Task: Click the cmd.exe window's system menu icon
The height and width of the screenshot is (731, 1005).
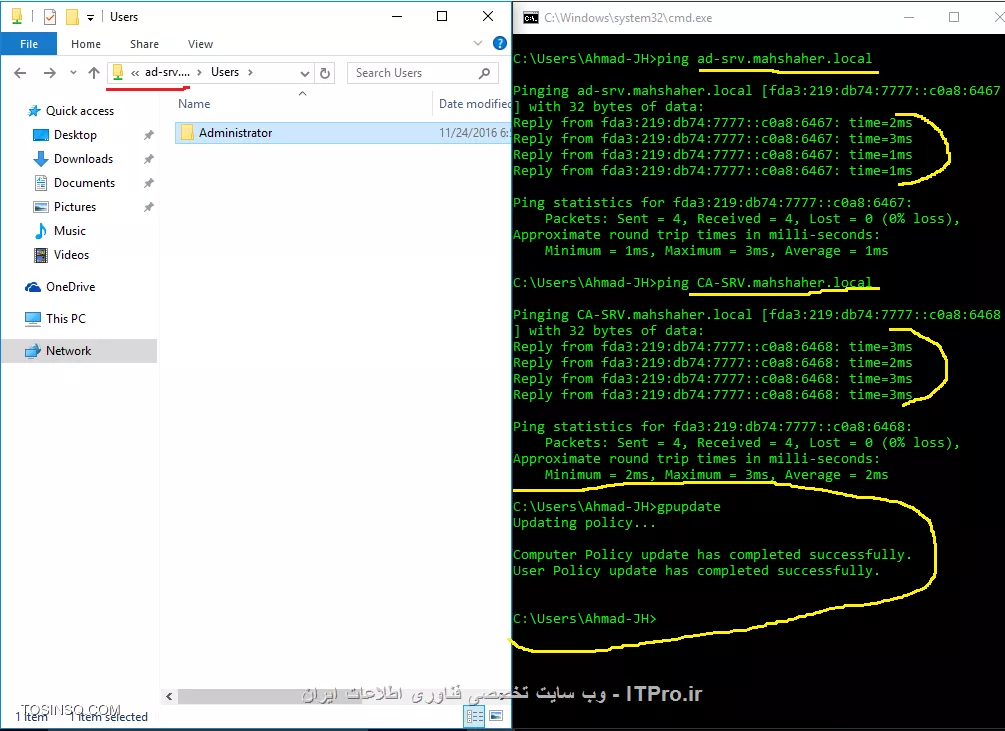Action: click(x=531, y=18)
